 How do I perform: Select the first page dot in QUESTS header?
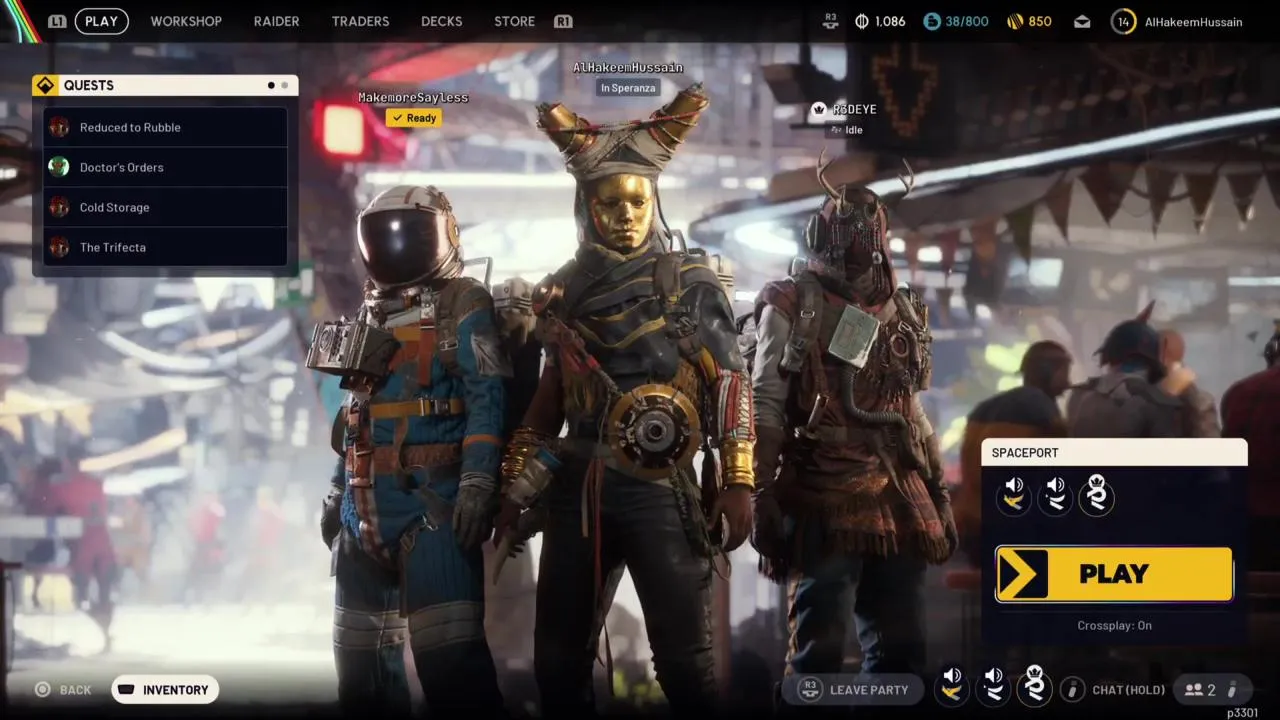coord(271,85)
